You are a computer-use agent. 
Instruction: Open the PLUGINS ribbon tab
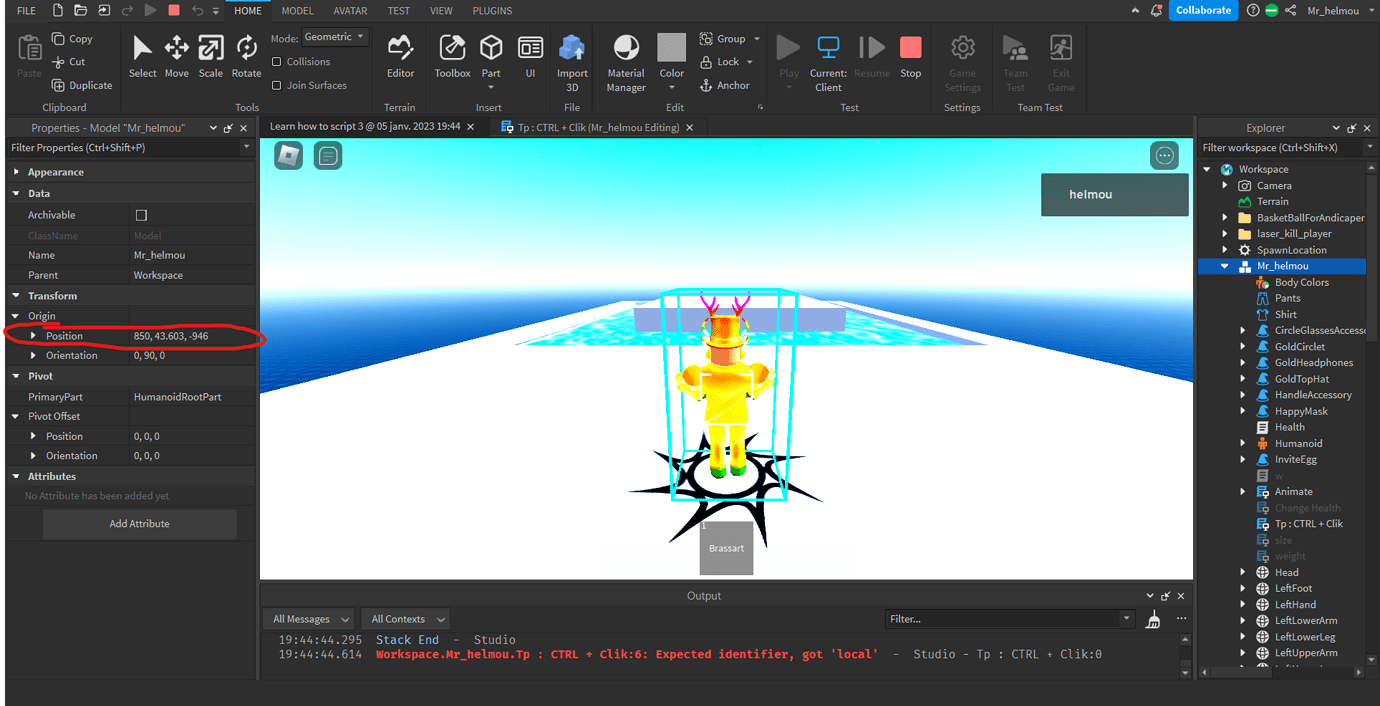pos(492,11)
